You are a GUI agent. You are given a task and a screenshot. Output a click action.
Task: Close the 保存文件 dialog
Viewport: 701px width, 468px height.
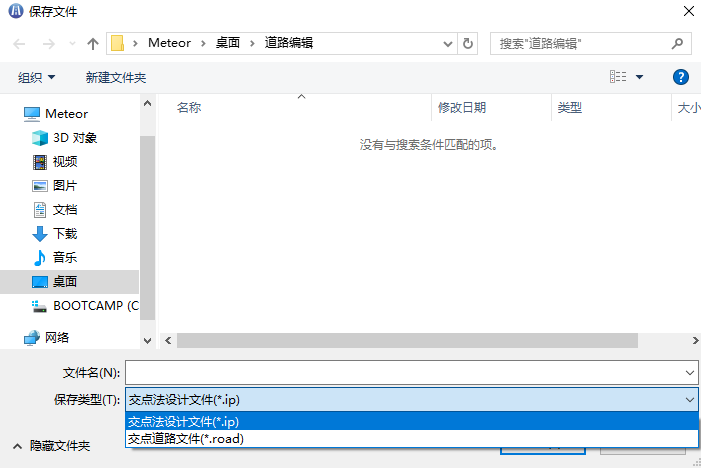(689, 11)
